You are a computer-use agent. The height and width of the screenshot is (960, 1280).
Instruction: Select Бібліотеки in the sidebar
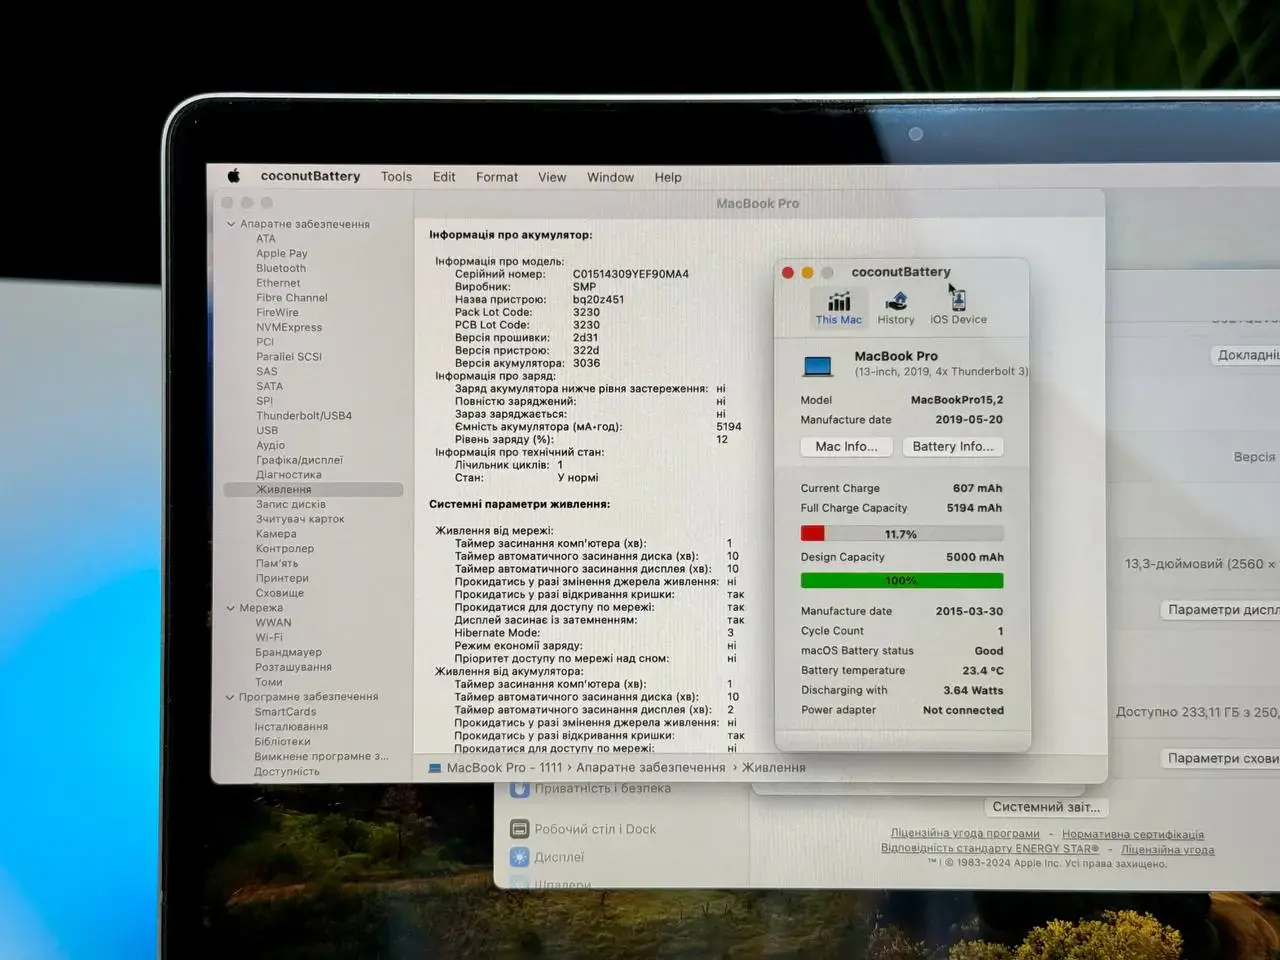click(x=282, y=742)
